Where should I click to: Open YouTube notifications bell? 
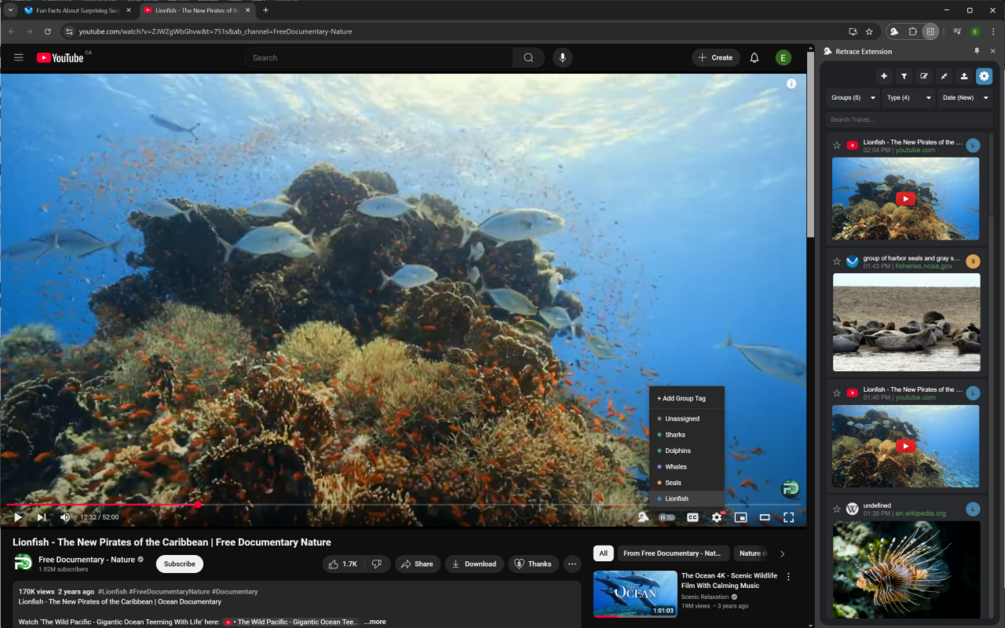[754, 58]
